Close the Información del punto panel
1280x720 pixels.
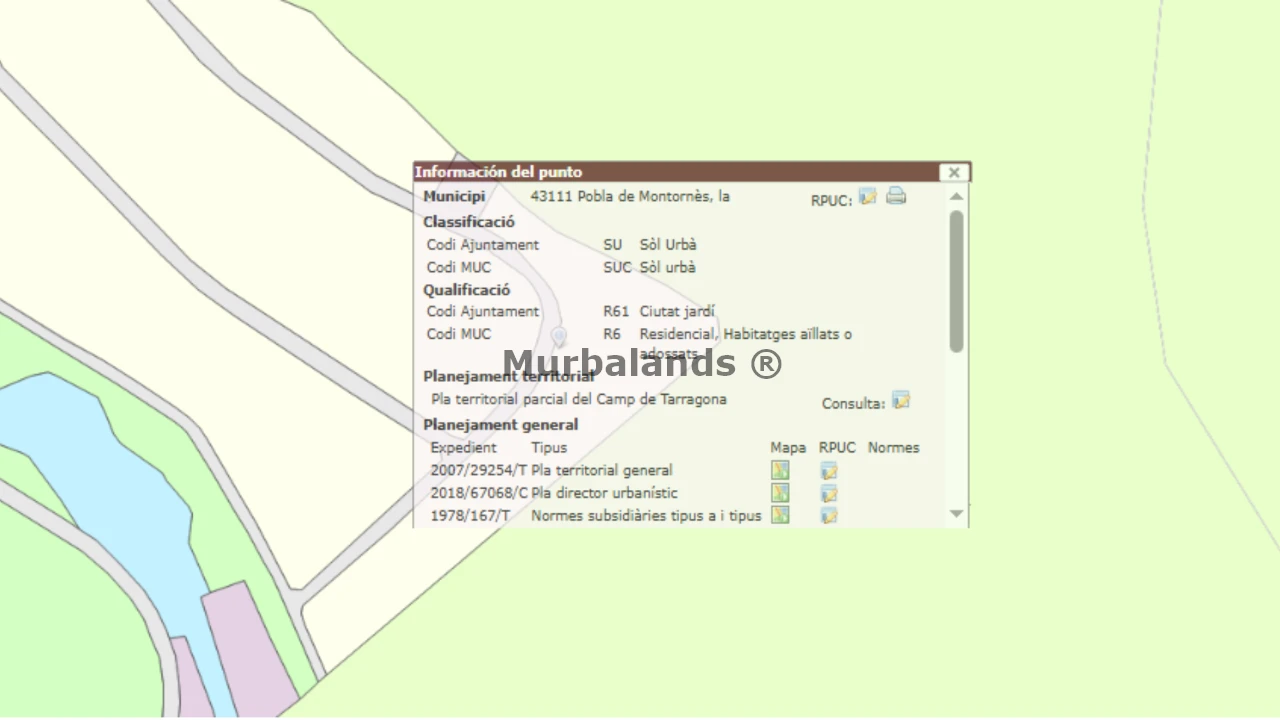tap(954, 172)
